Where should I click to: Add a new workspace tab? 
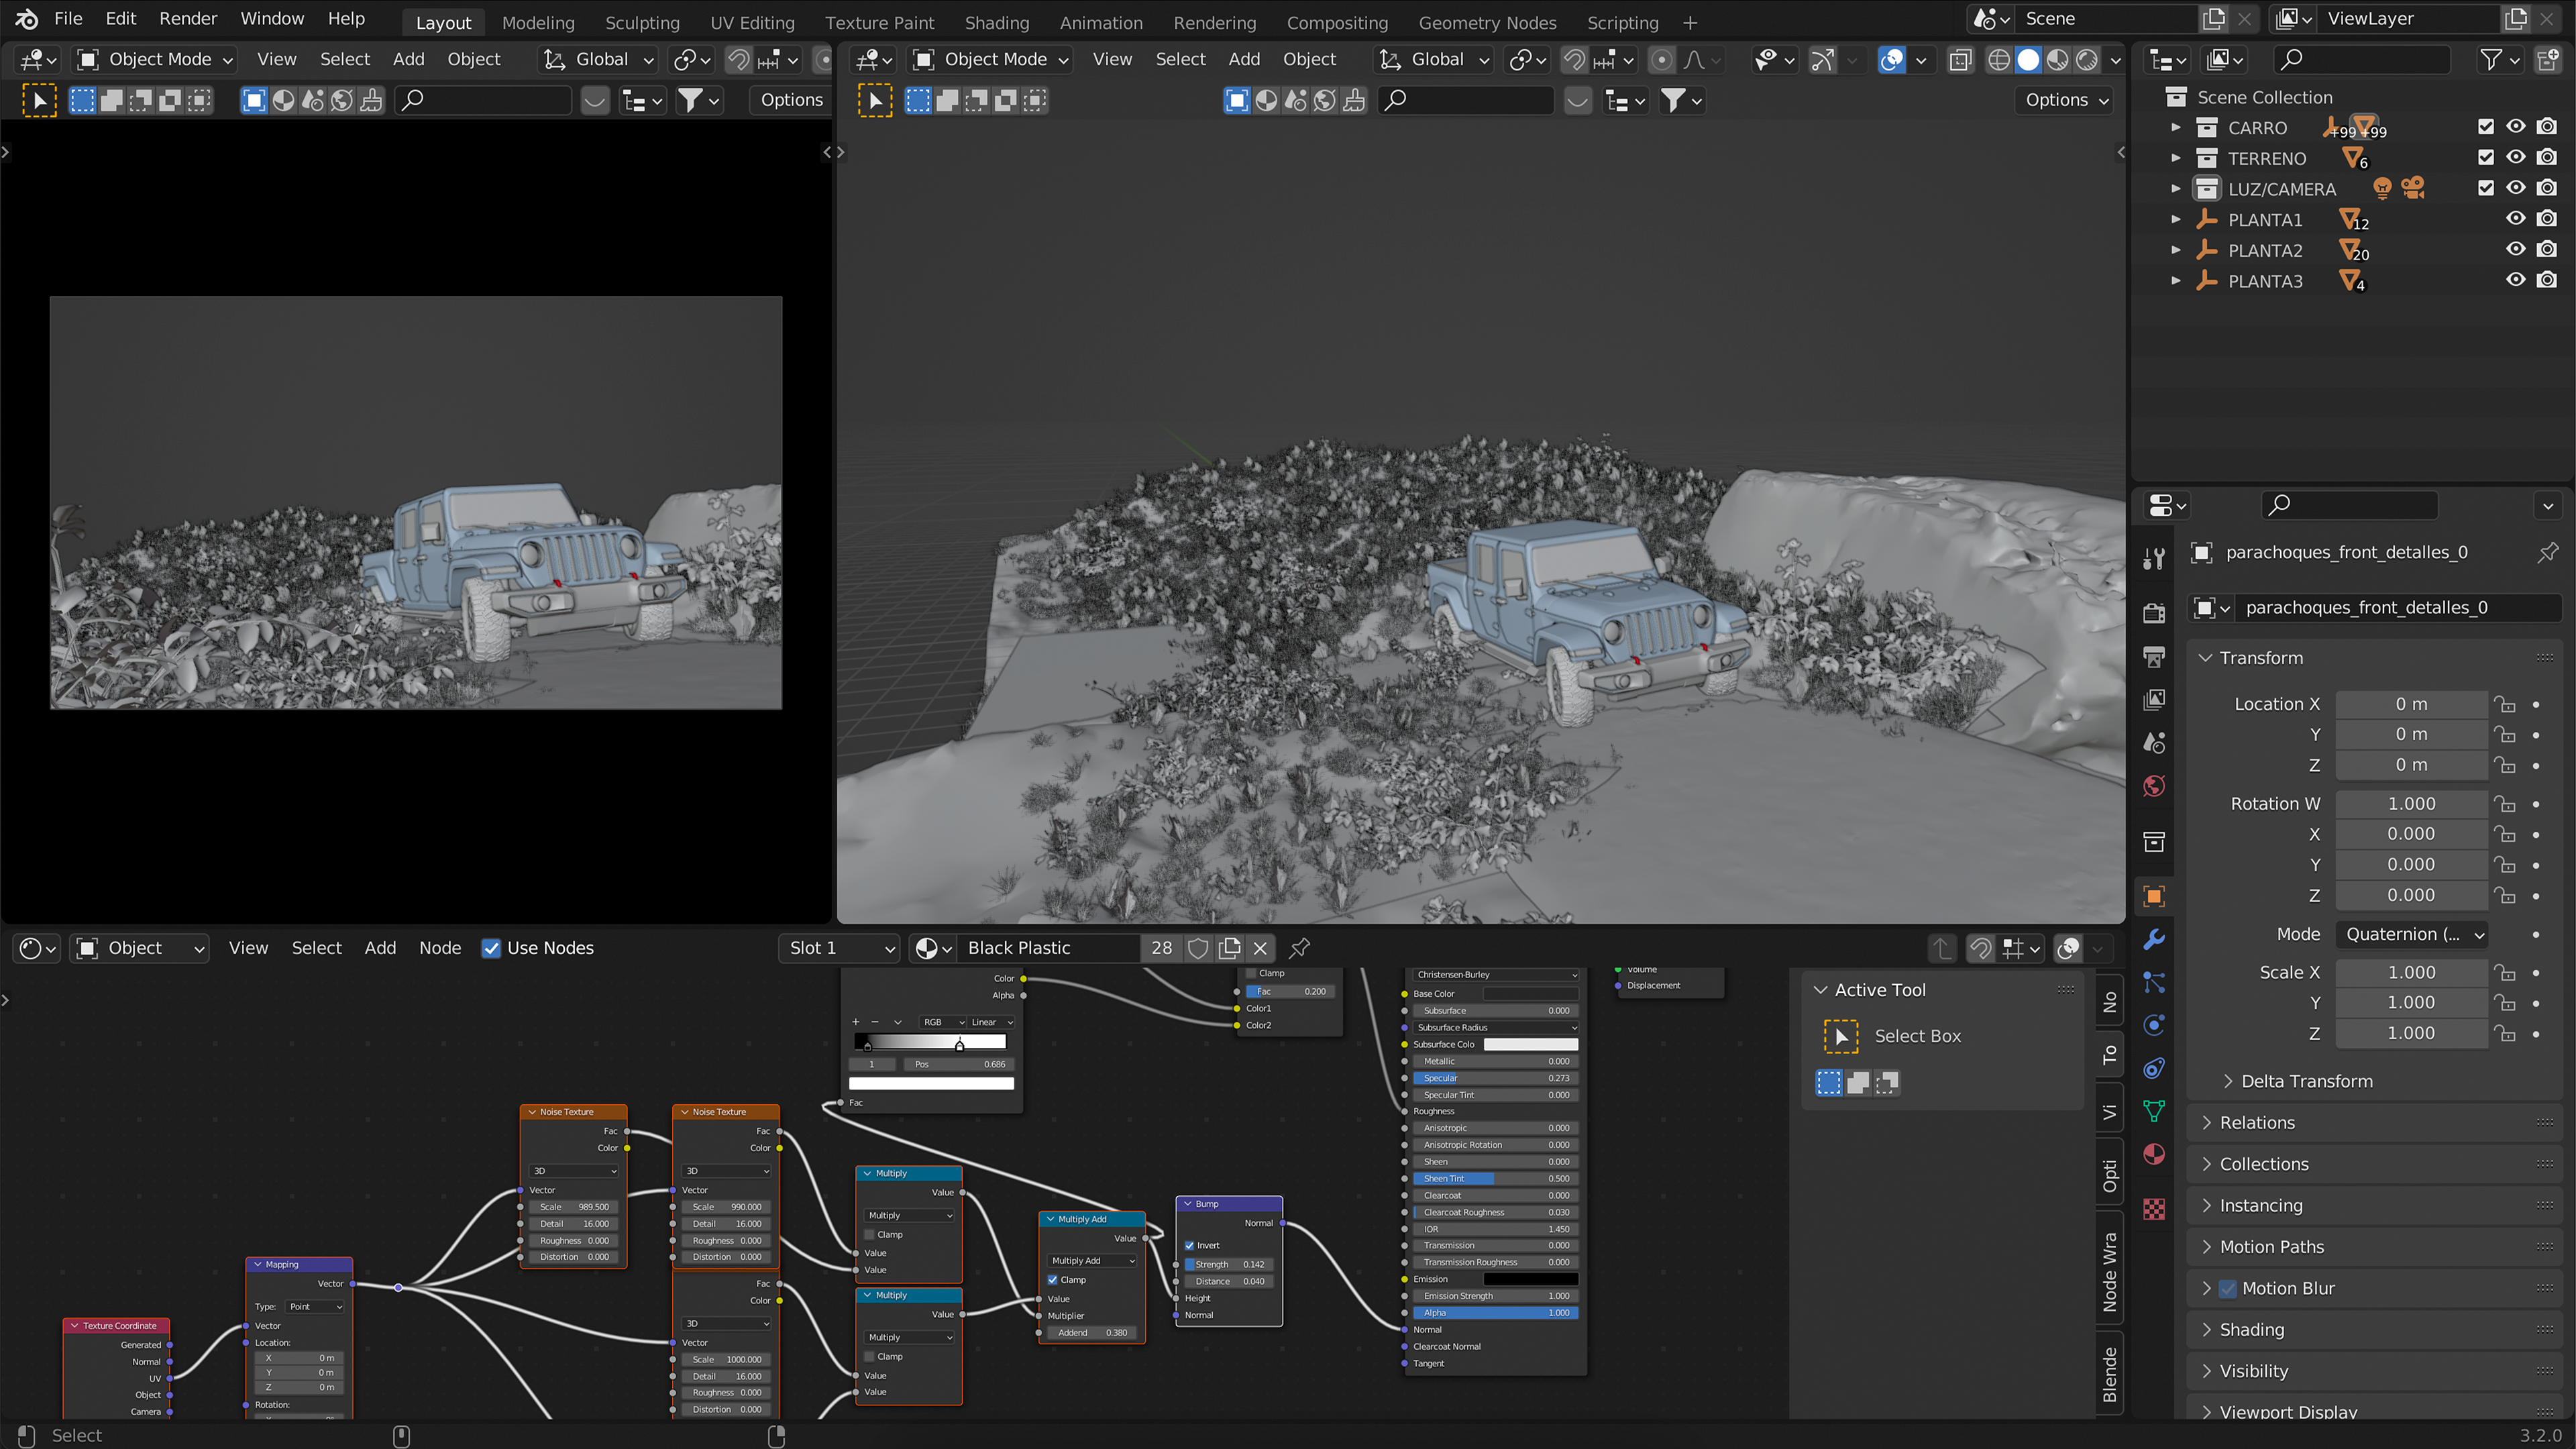1690,22
